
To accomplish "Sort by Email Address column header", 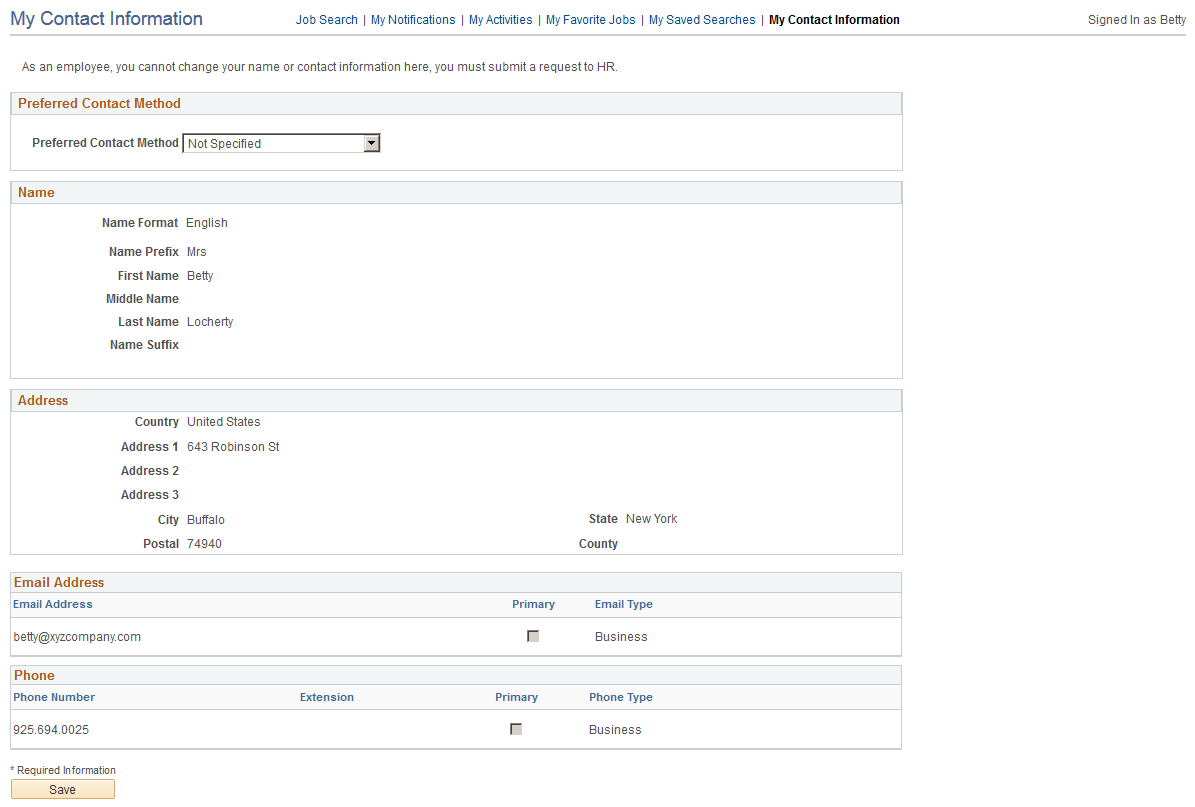I will (x=53, y=604).
